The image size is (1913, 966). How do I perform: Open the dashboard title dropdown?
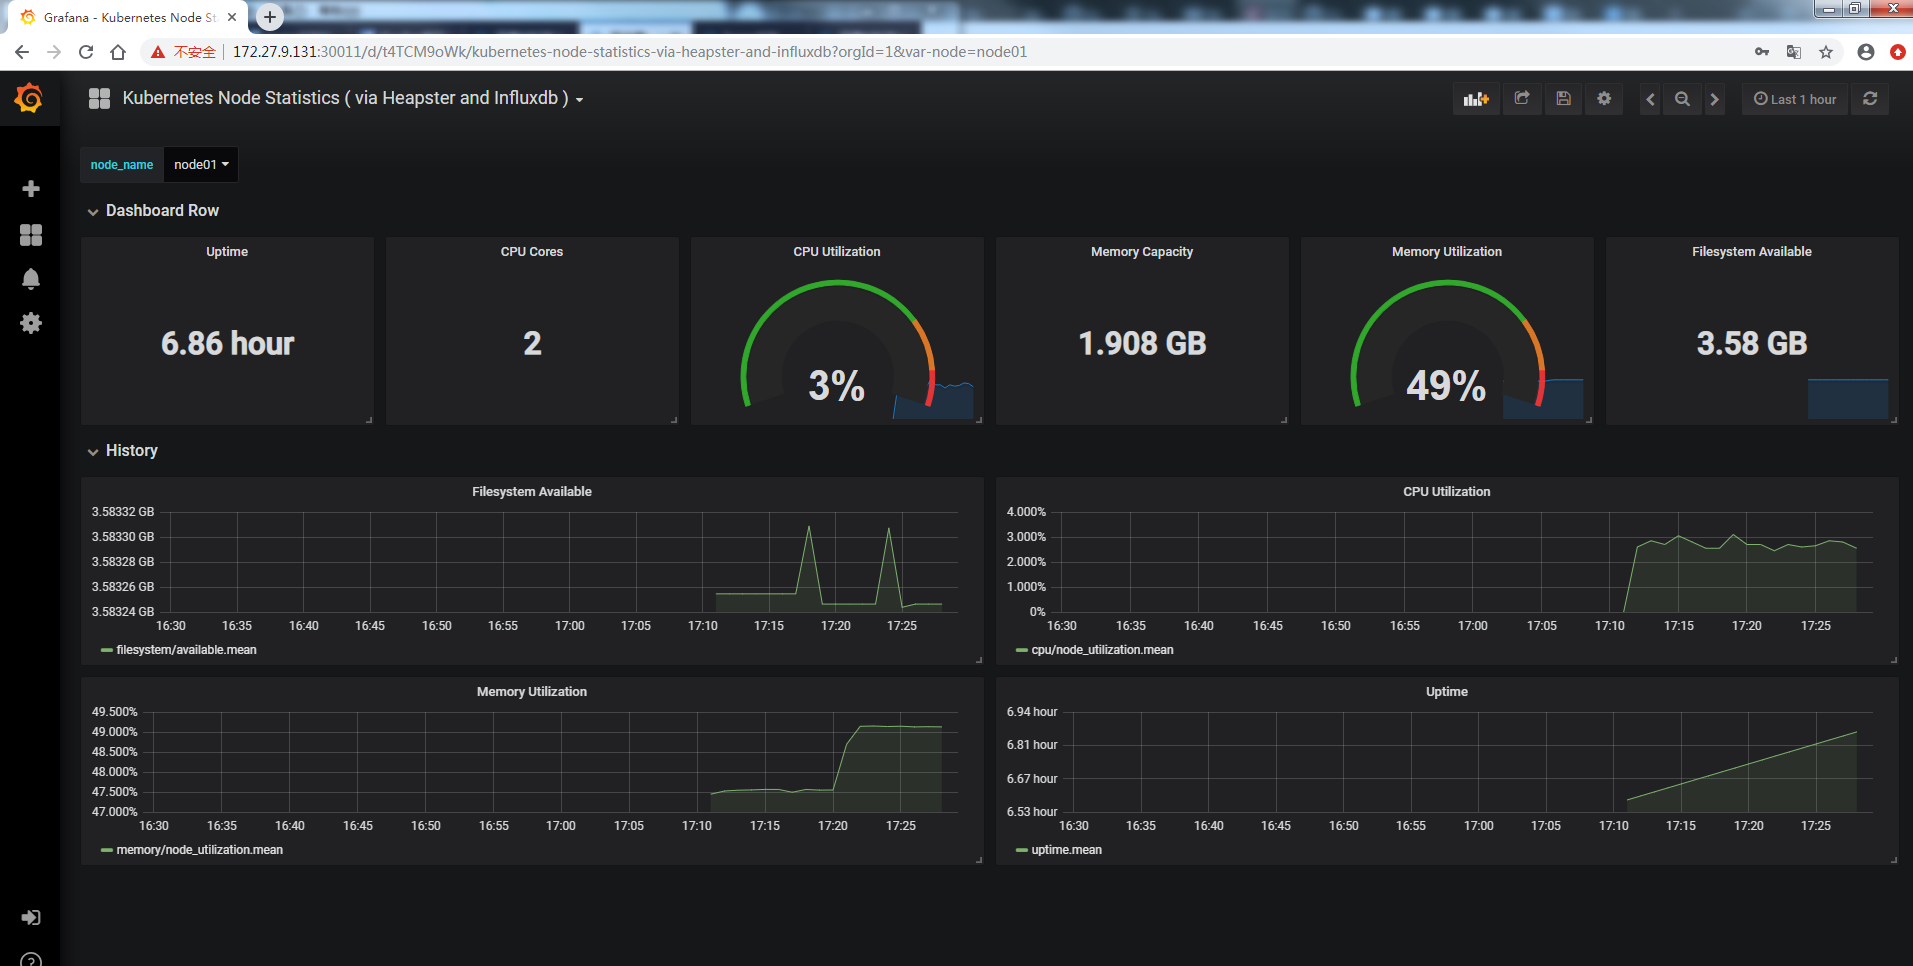[x=353, y=98]
